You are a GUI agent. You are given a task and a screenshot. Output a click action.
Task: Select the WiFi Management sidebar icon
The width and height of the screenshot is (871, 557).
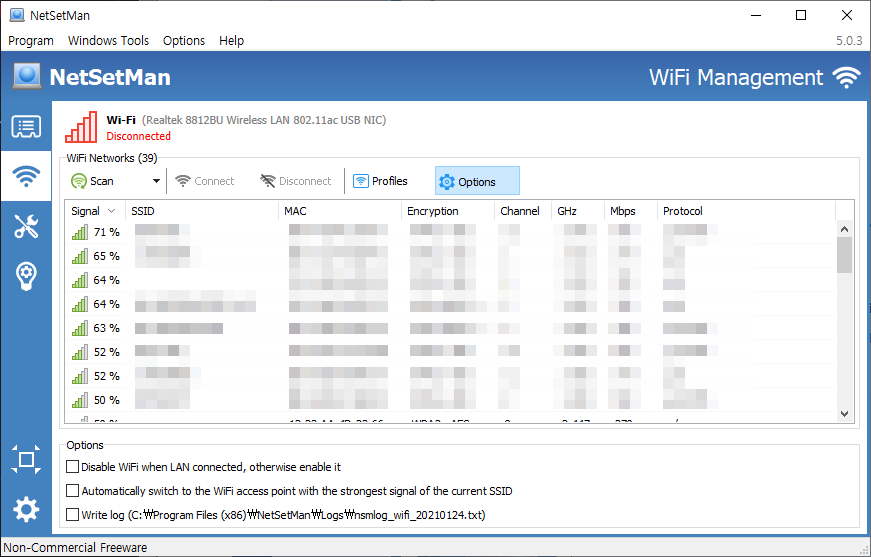[x=26, y=176]
